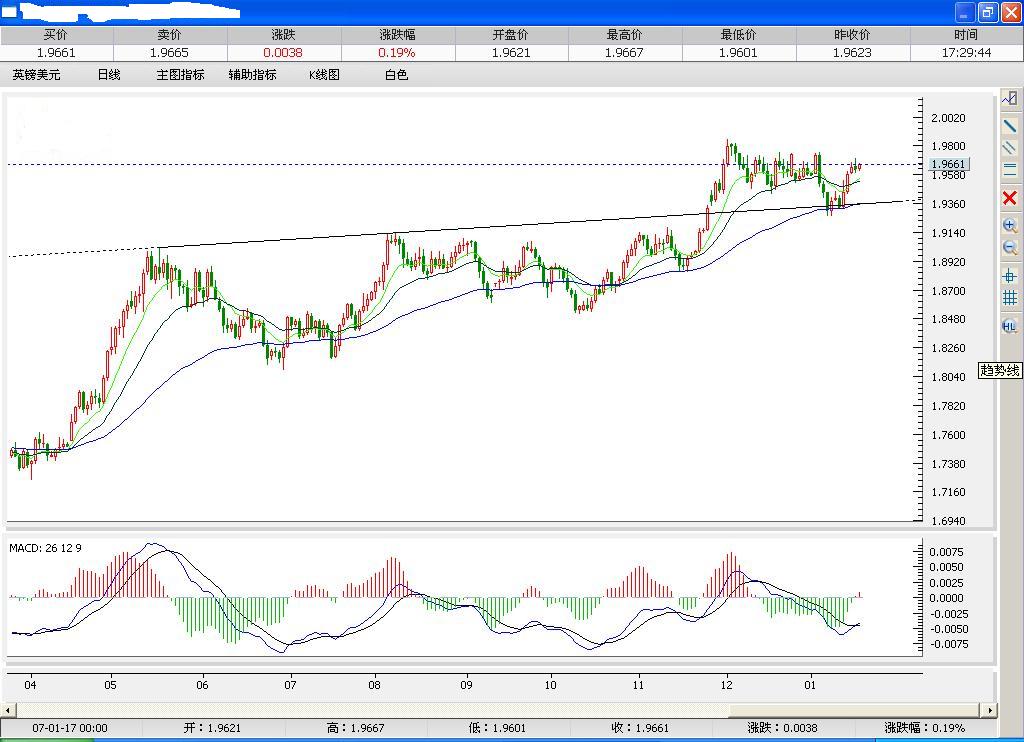Toggle the polyline chart tool at toolbar top
The width and height of the screenshot is (1024, 742).
point(1010,100)
